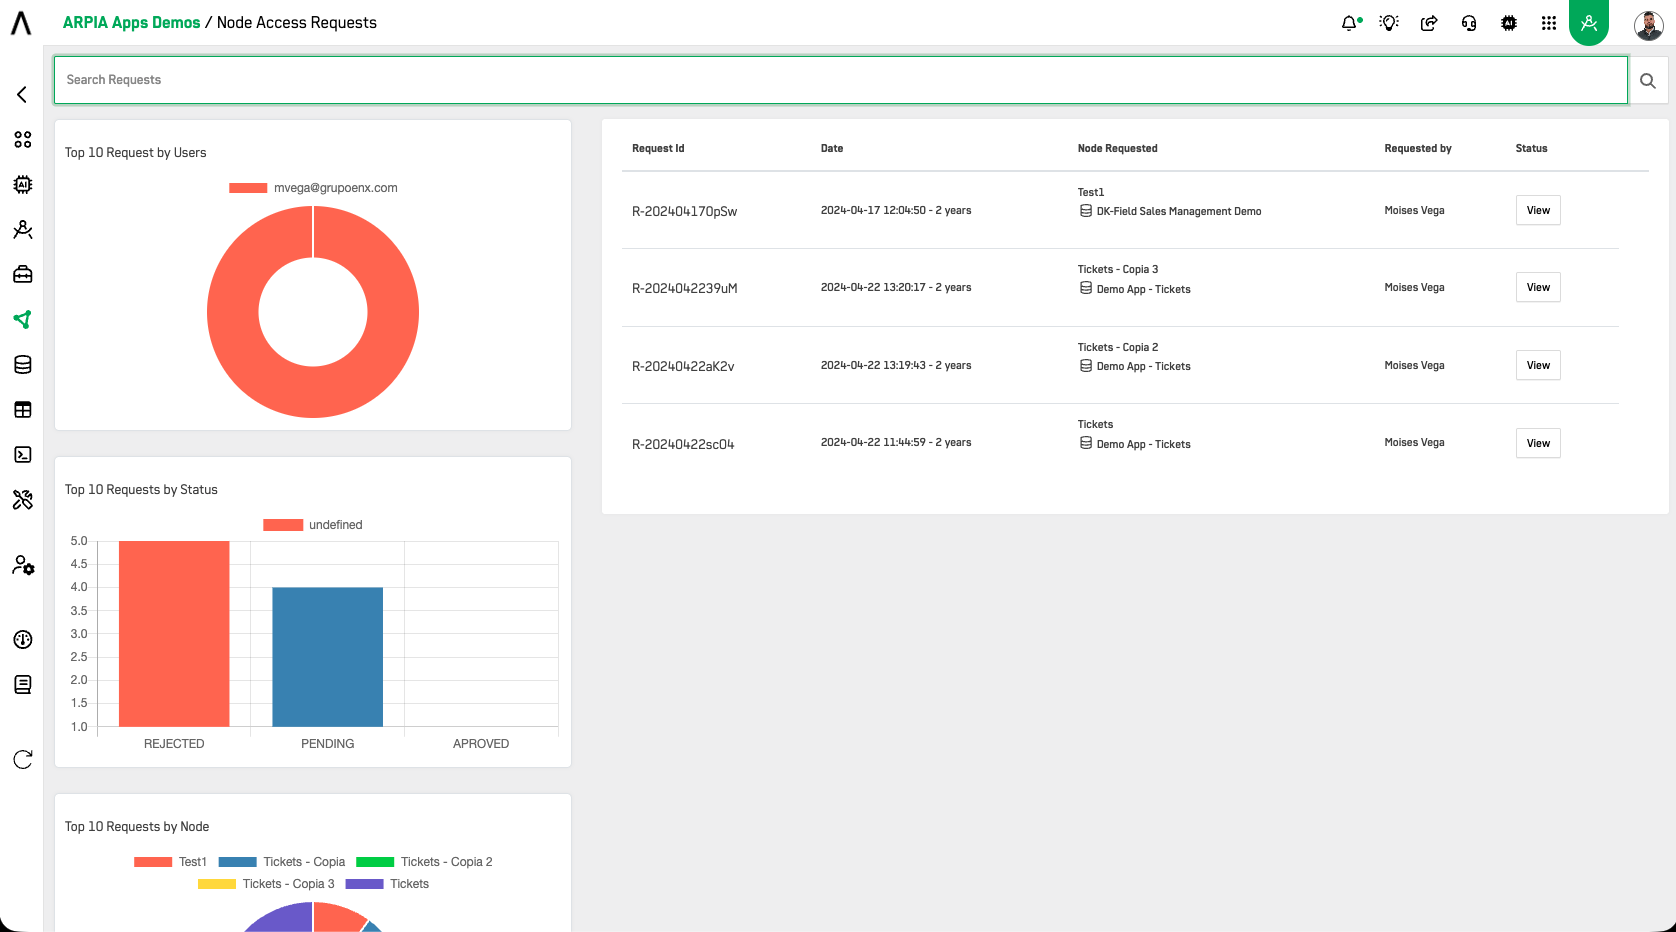Viewport: 1676px width, 932px height.
Task: Open the user profile avatar
Action: [1648, 25]
